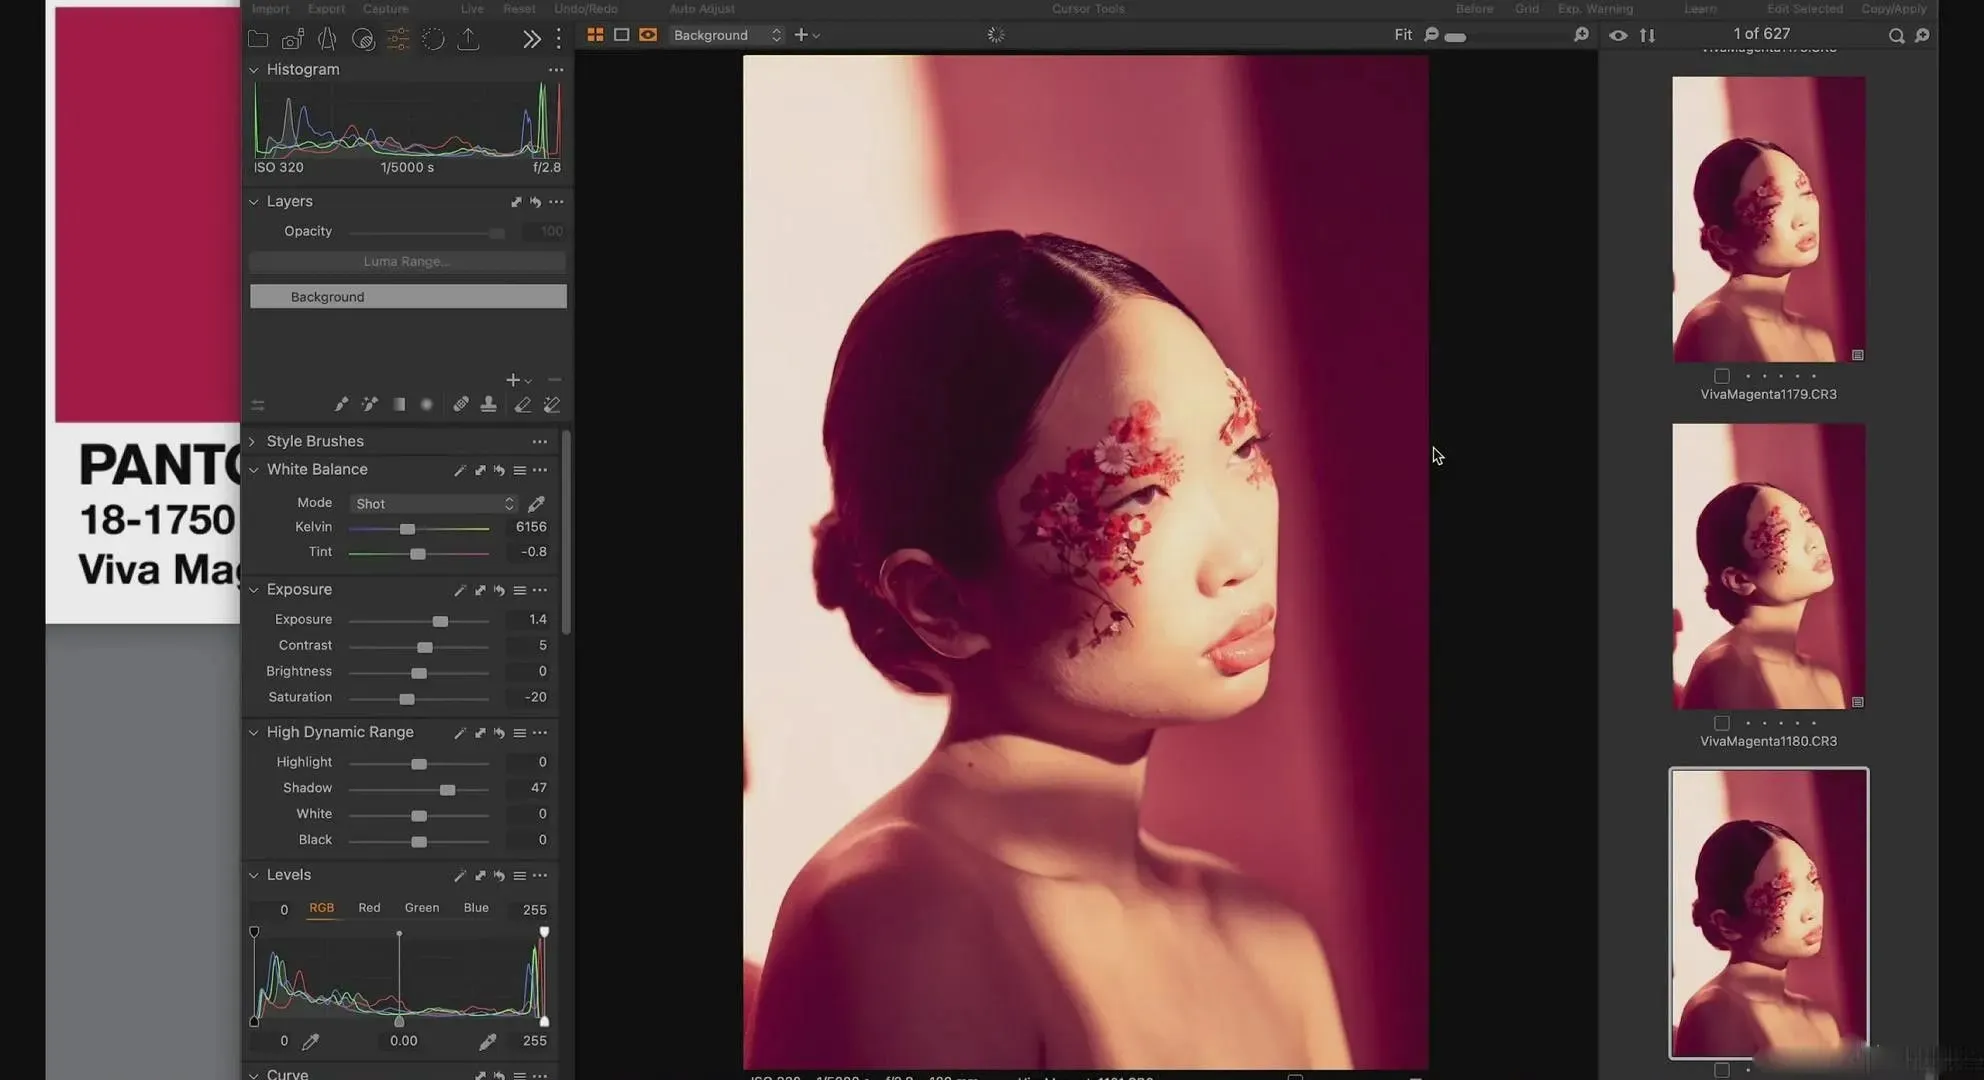This screenshot has width=1984, height=1080.
Task: Open the camera Capture tool tab
Action: pos(292,39)
